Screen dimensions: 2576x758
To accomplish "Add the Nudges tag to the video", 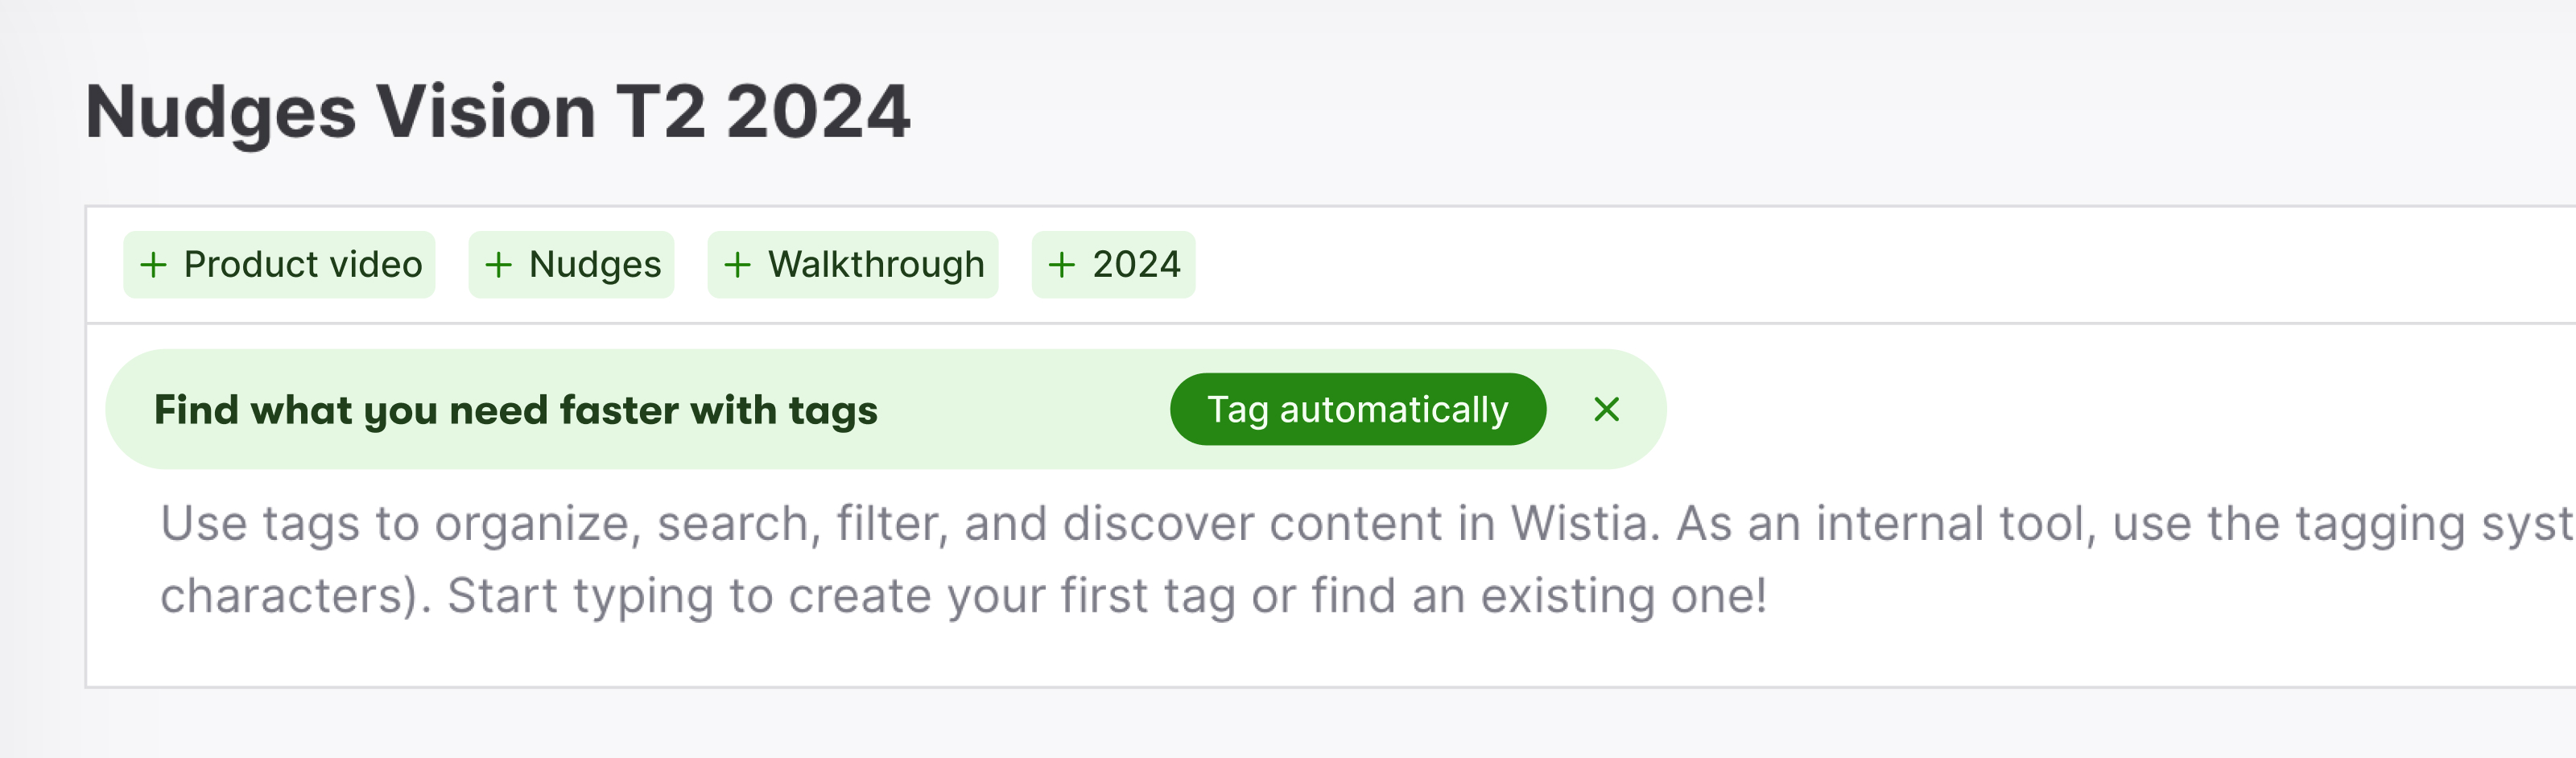I will [x=571, y=265].
